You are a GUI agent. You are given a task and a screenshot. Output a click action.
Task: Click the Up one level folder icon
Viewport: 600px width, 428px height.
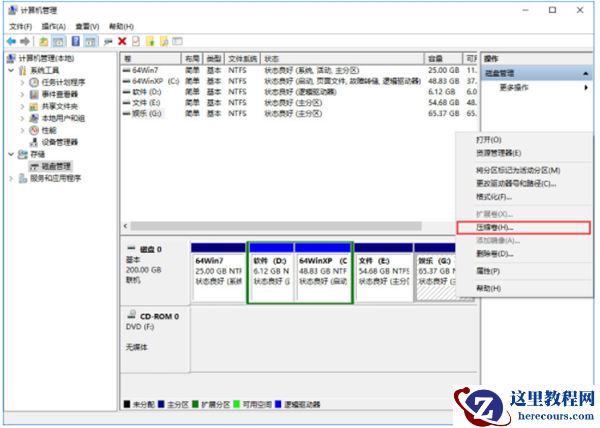click(x=44, y=41)
